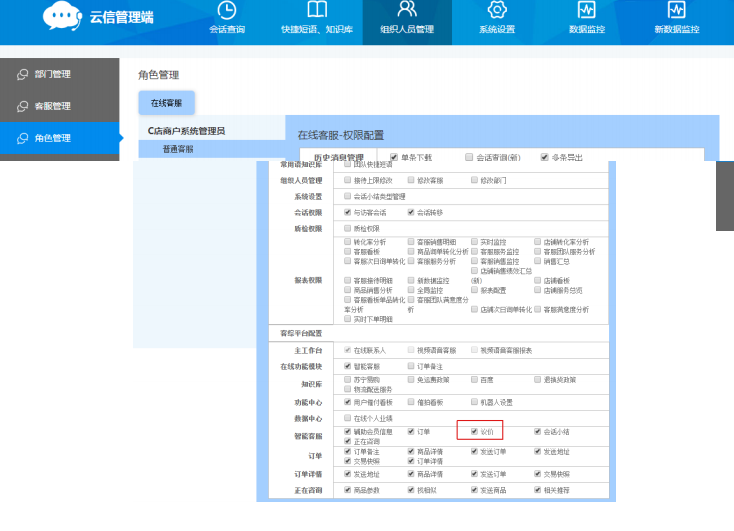Uncheck the 单条下载 checkbox
Screen dimensions: 734x531
(x=394, y=157)
